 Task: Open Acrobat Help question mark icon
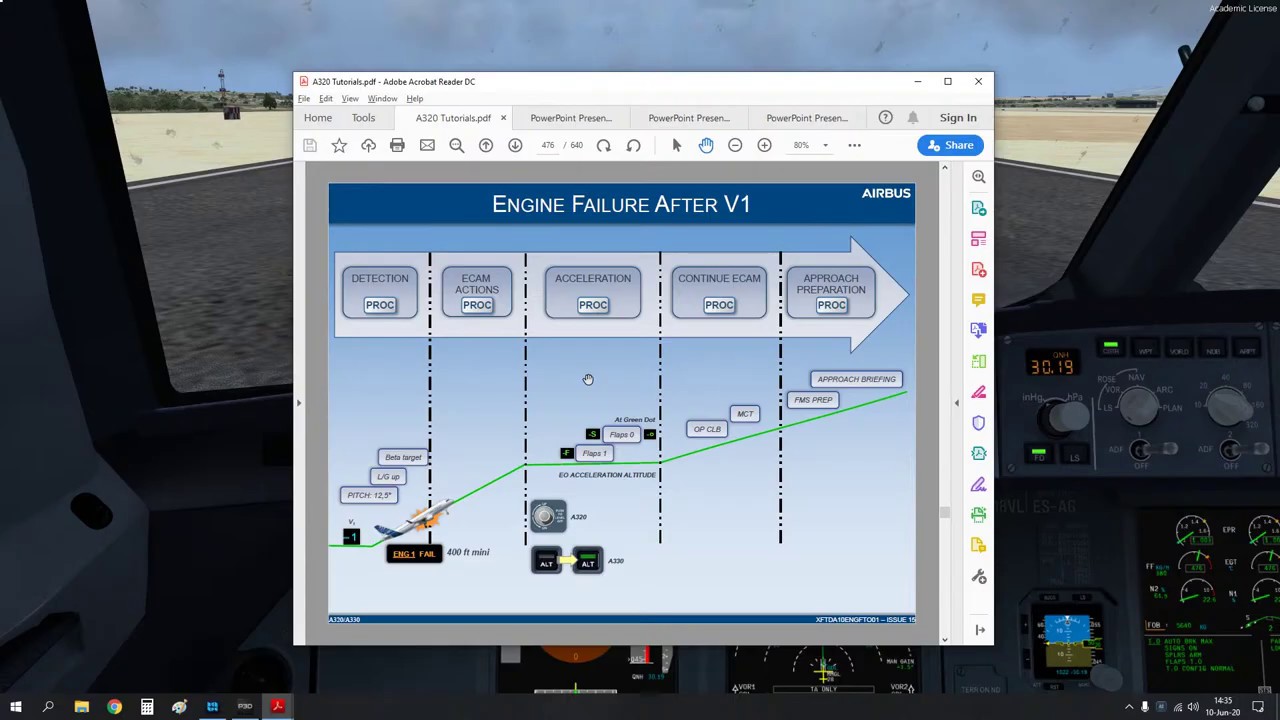pos(885,118)
